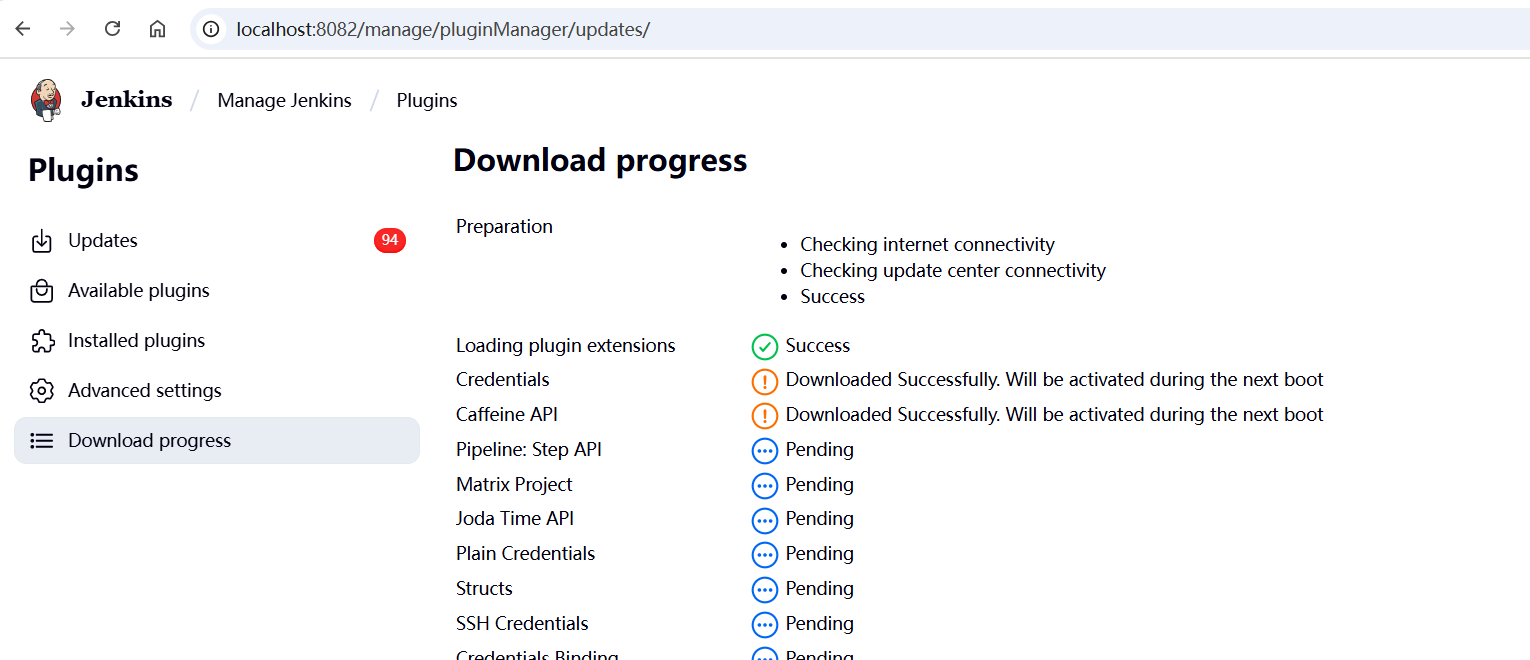The width and height of the screenshot is (1530, 660).
Task: Click the Plugins sidebar heading
Action: pos(83,171)
